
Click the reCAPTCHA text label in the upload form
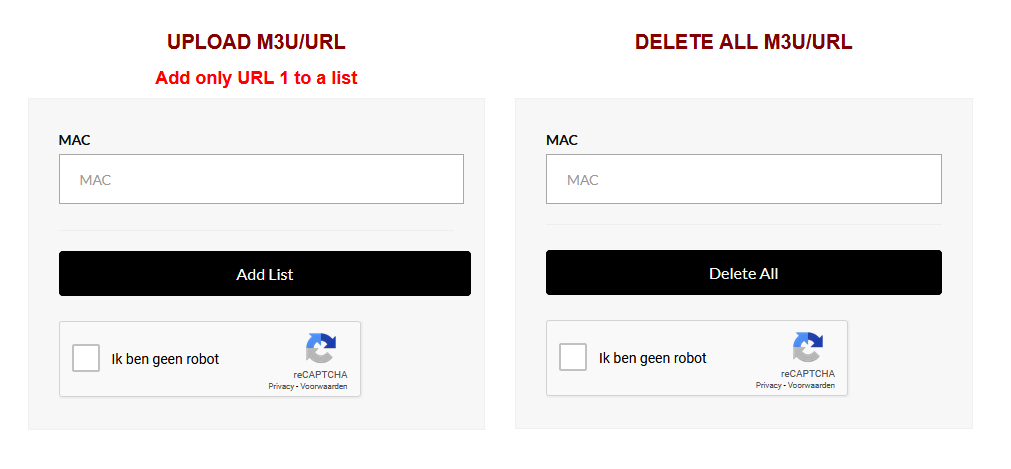(313, 375)
